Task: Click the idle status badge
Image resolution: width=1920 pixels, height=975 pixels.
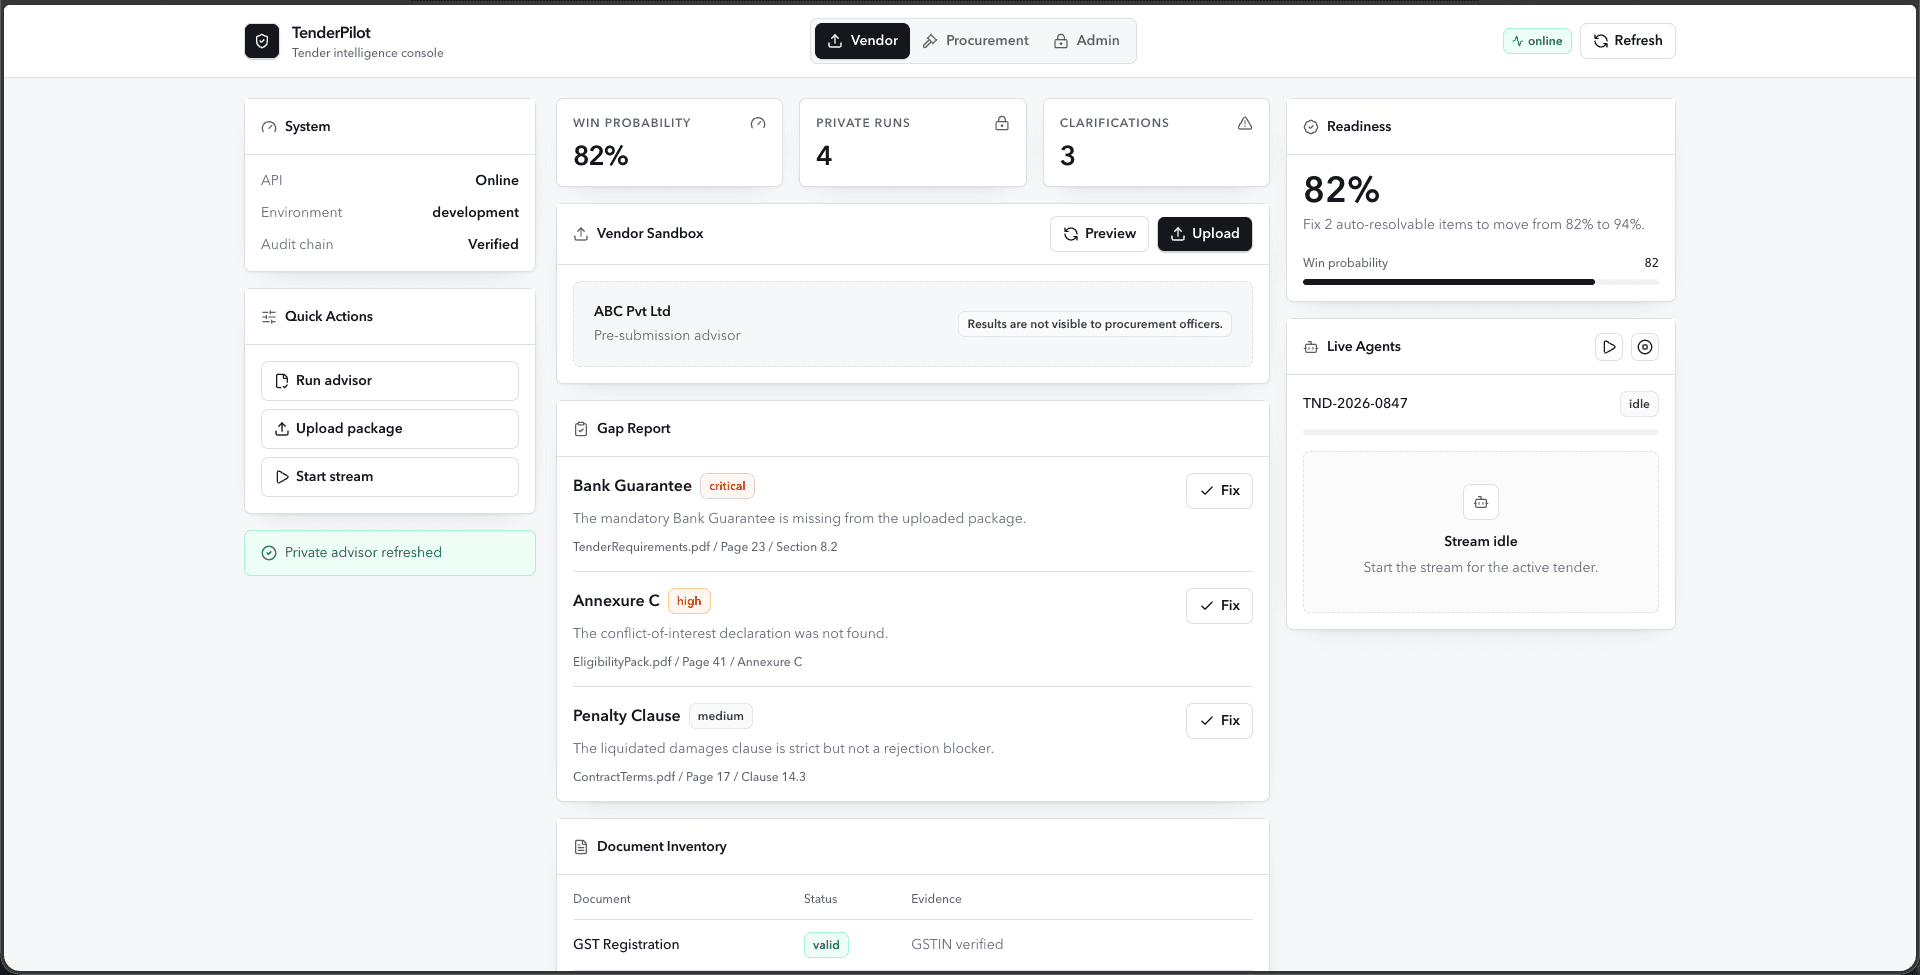Action: tap(1639, 404)
